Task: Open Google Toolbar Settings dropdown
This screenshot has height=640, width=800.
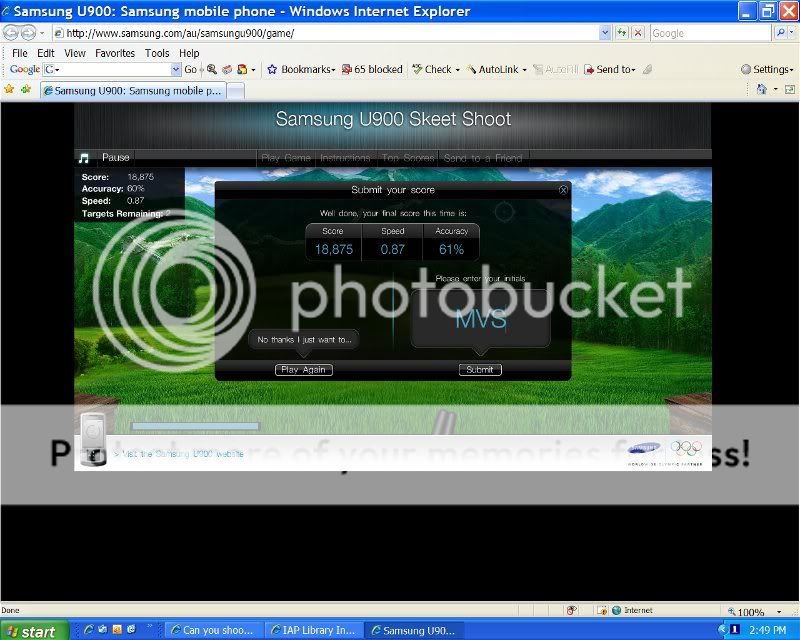Action: 767,69
